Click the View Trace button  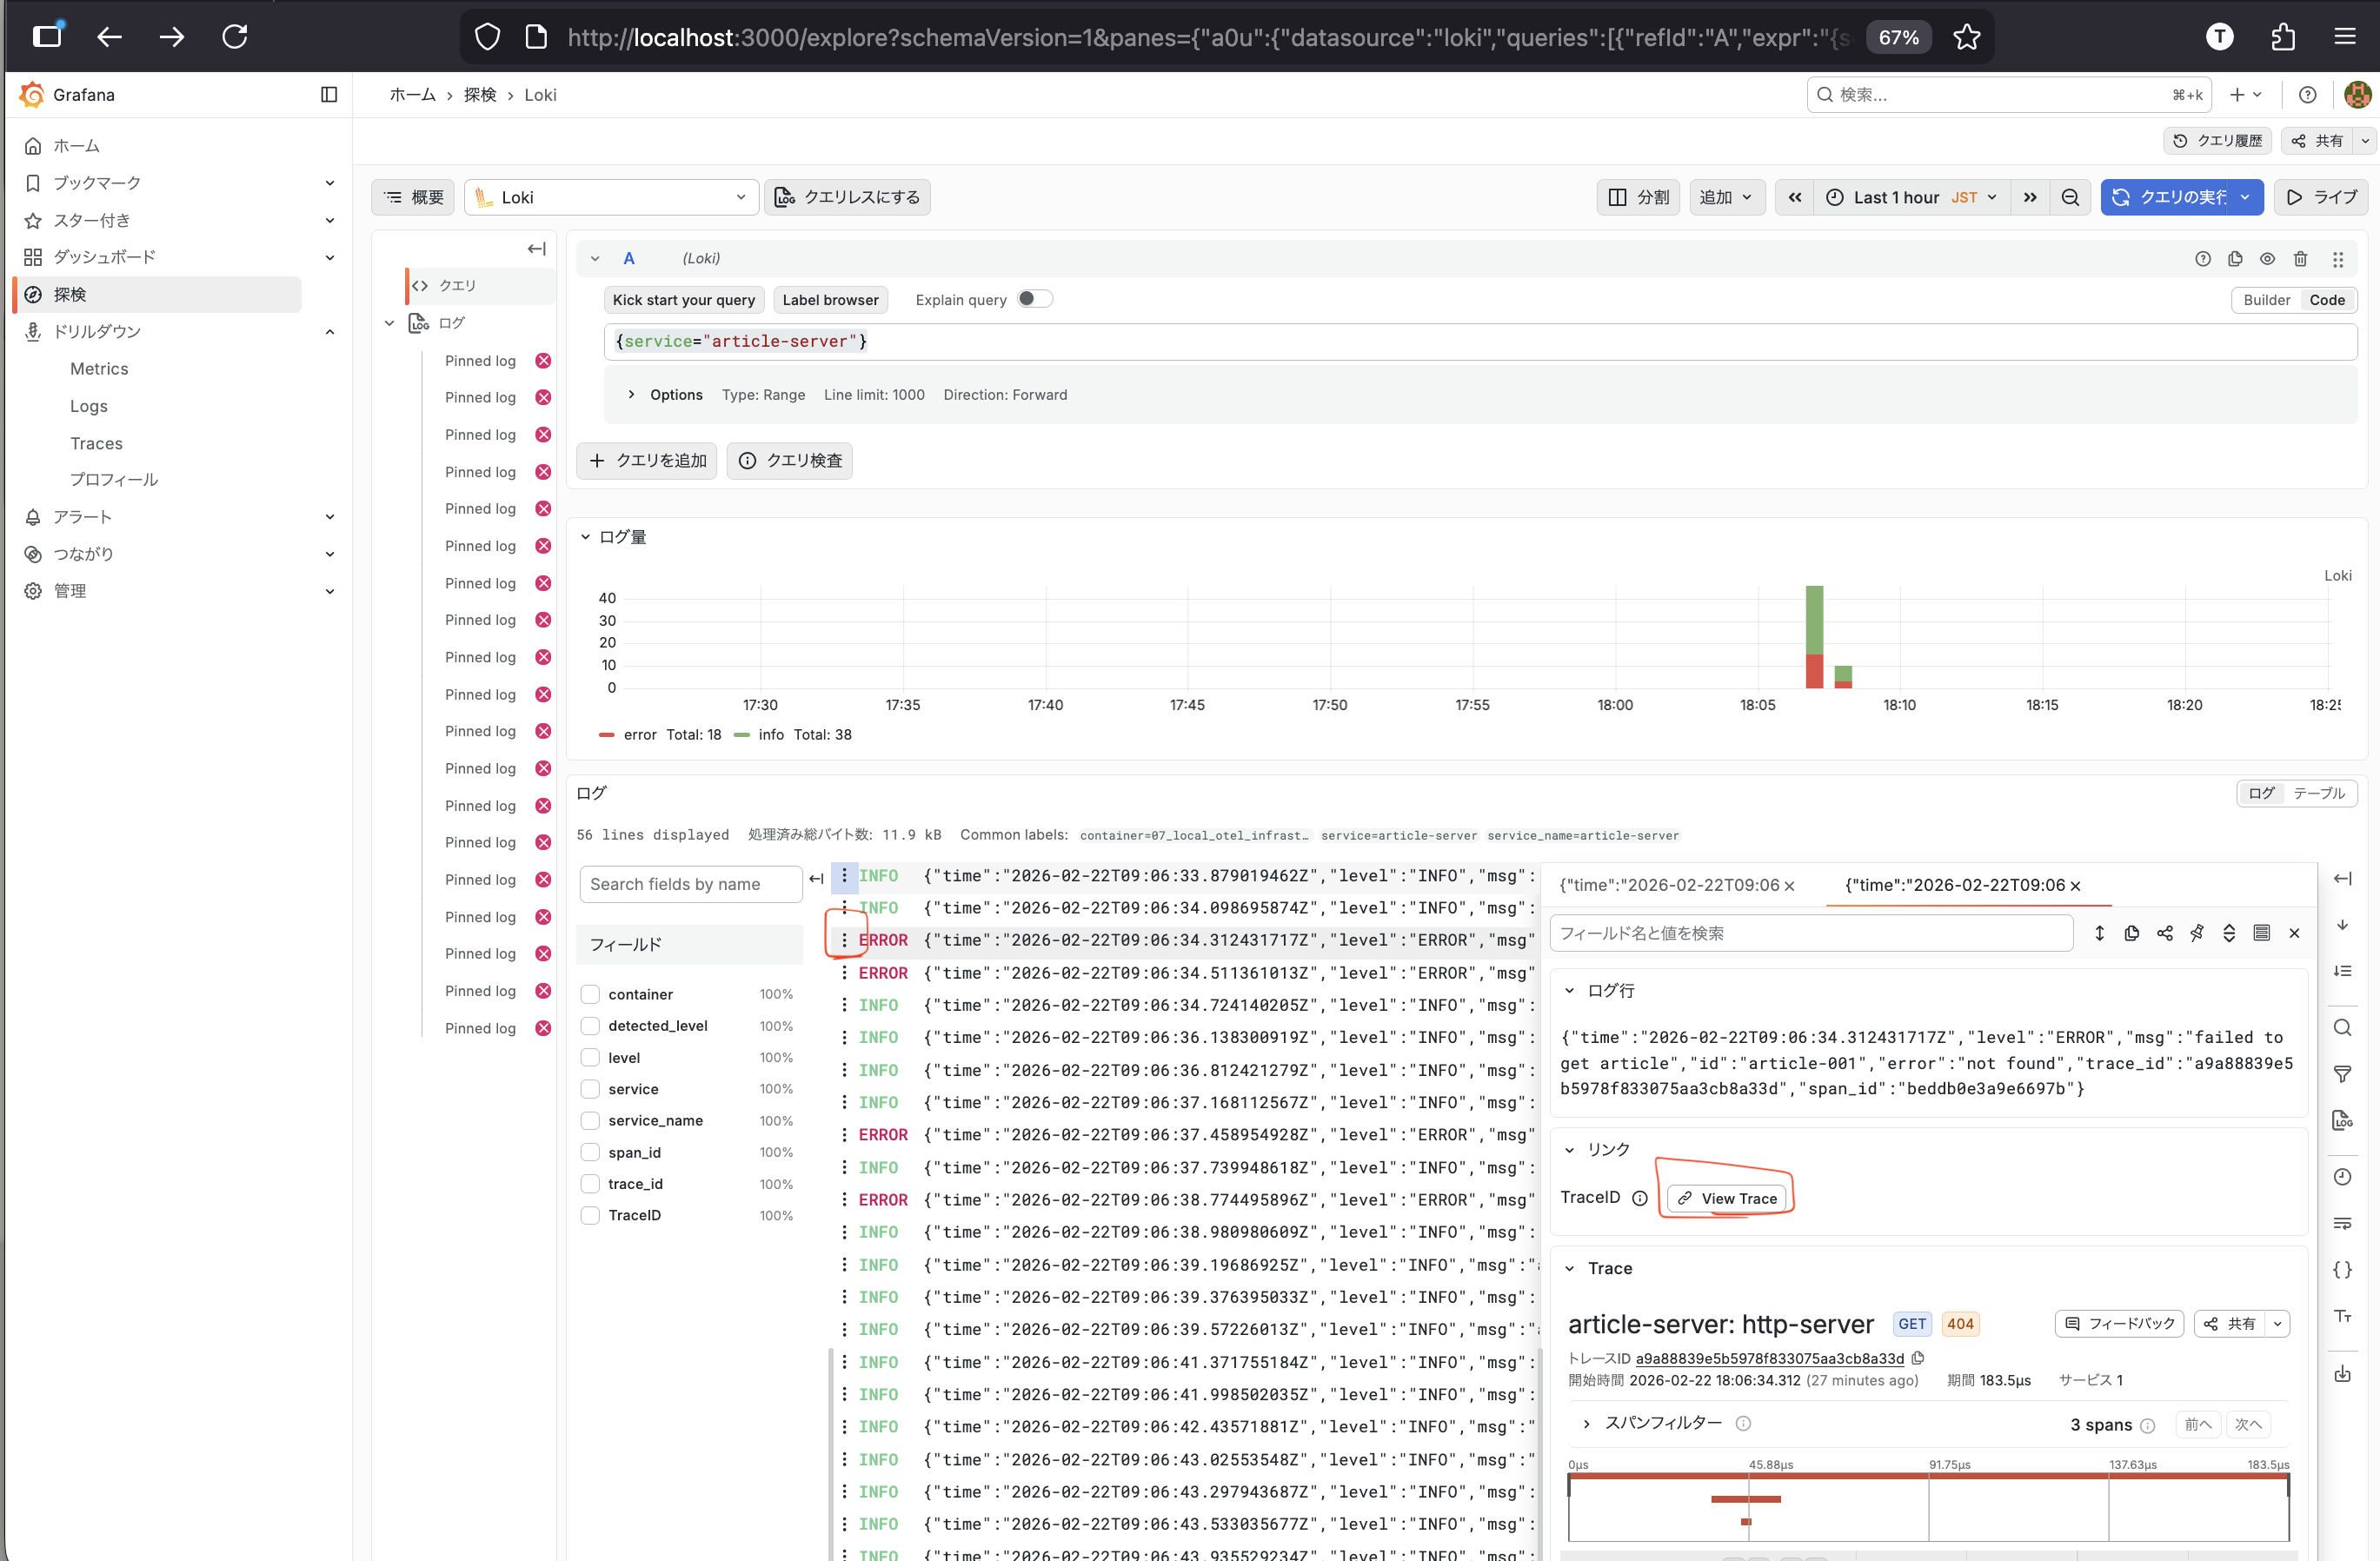1727,1198
